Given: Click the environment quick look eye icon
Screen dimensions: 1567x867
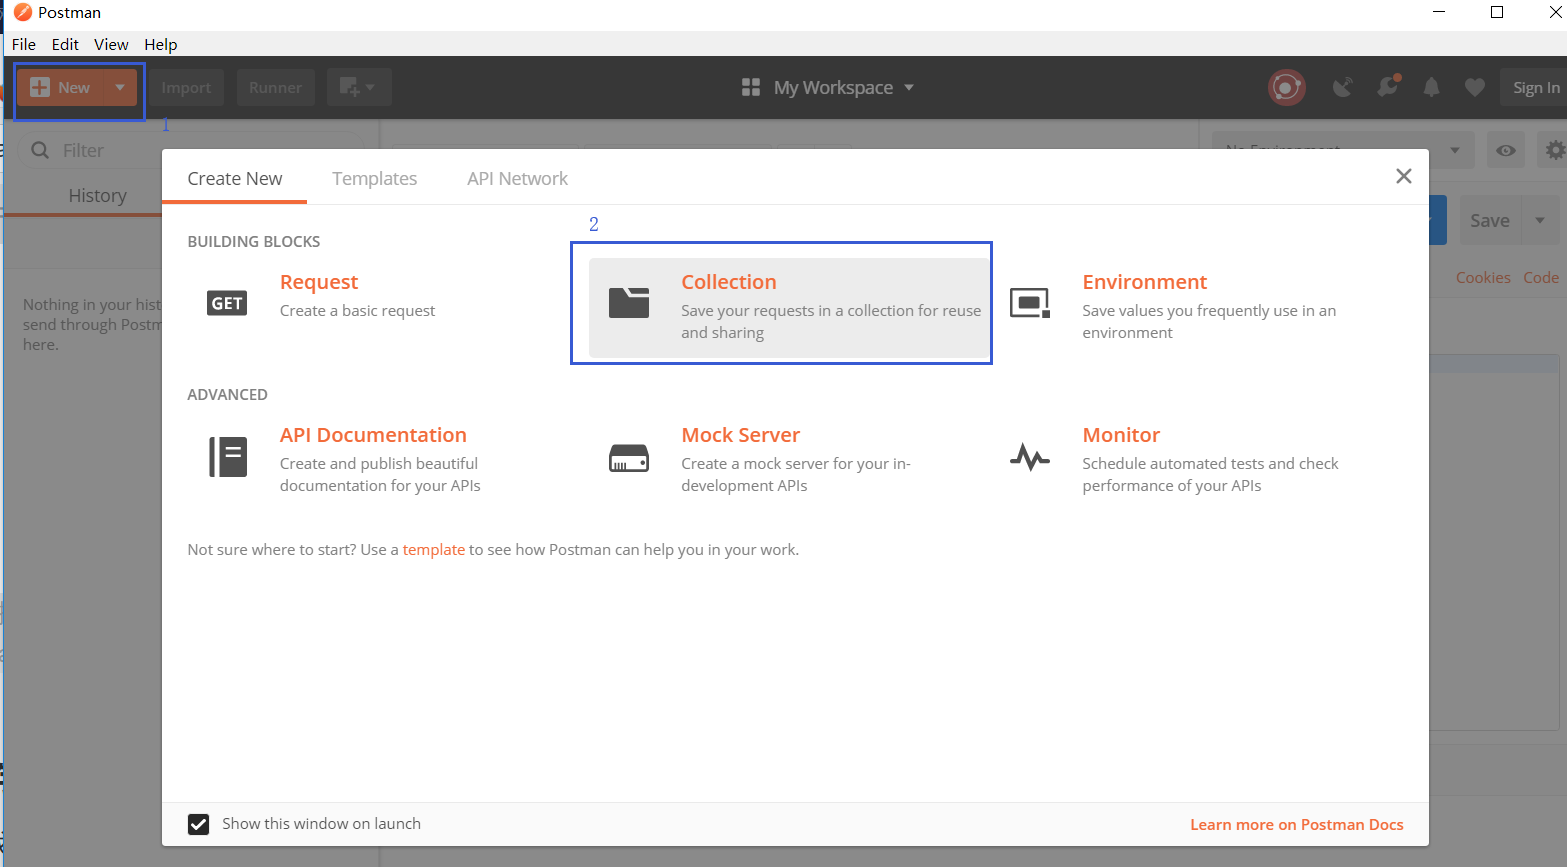Looking at the screenshot, I should coord(1506,151).
